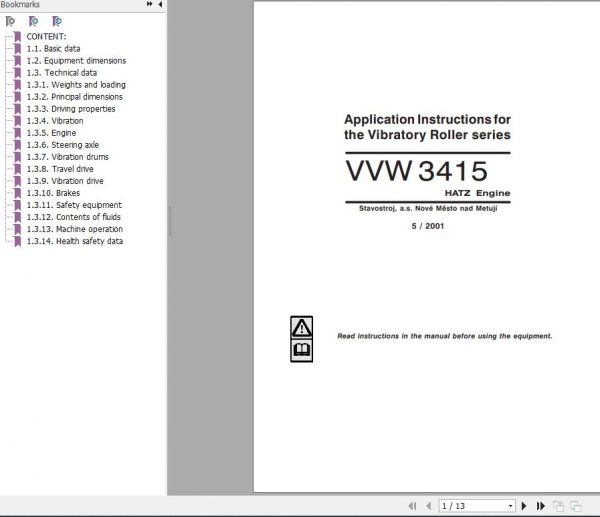Open bookmark 1.3.3. Driving properties
Image resolution: width=600 pixels, height=517 pixels.
tap(71, 109)
